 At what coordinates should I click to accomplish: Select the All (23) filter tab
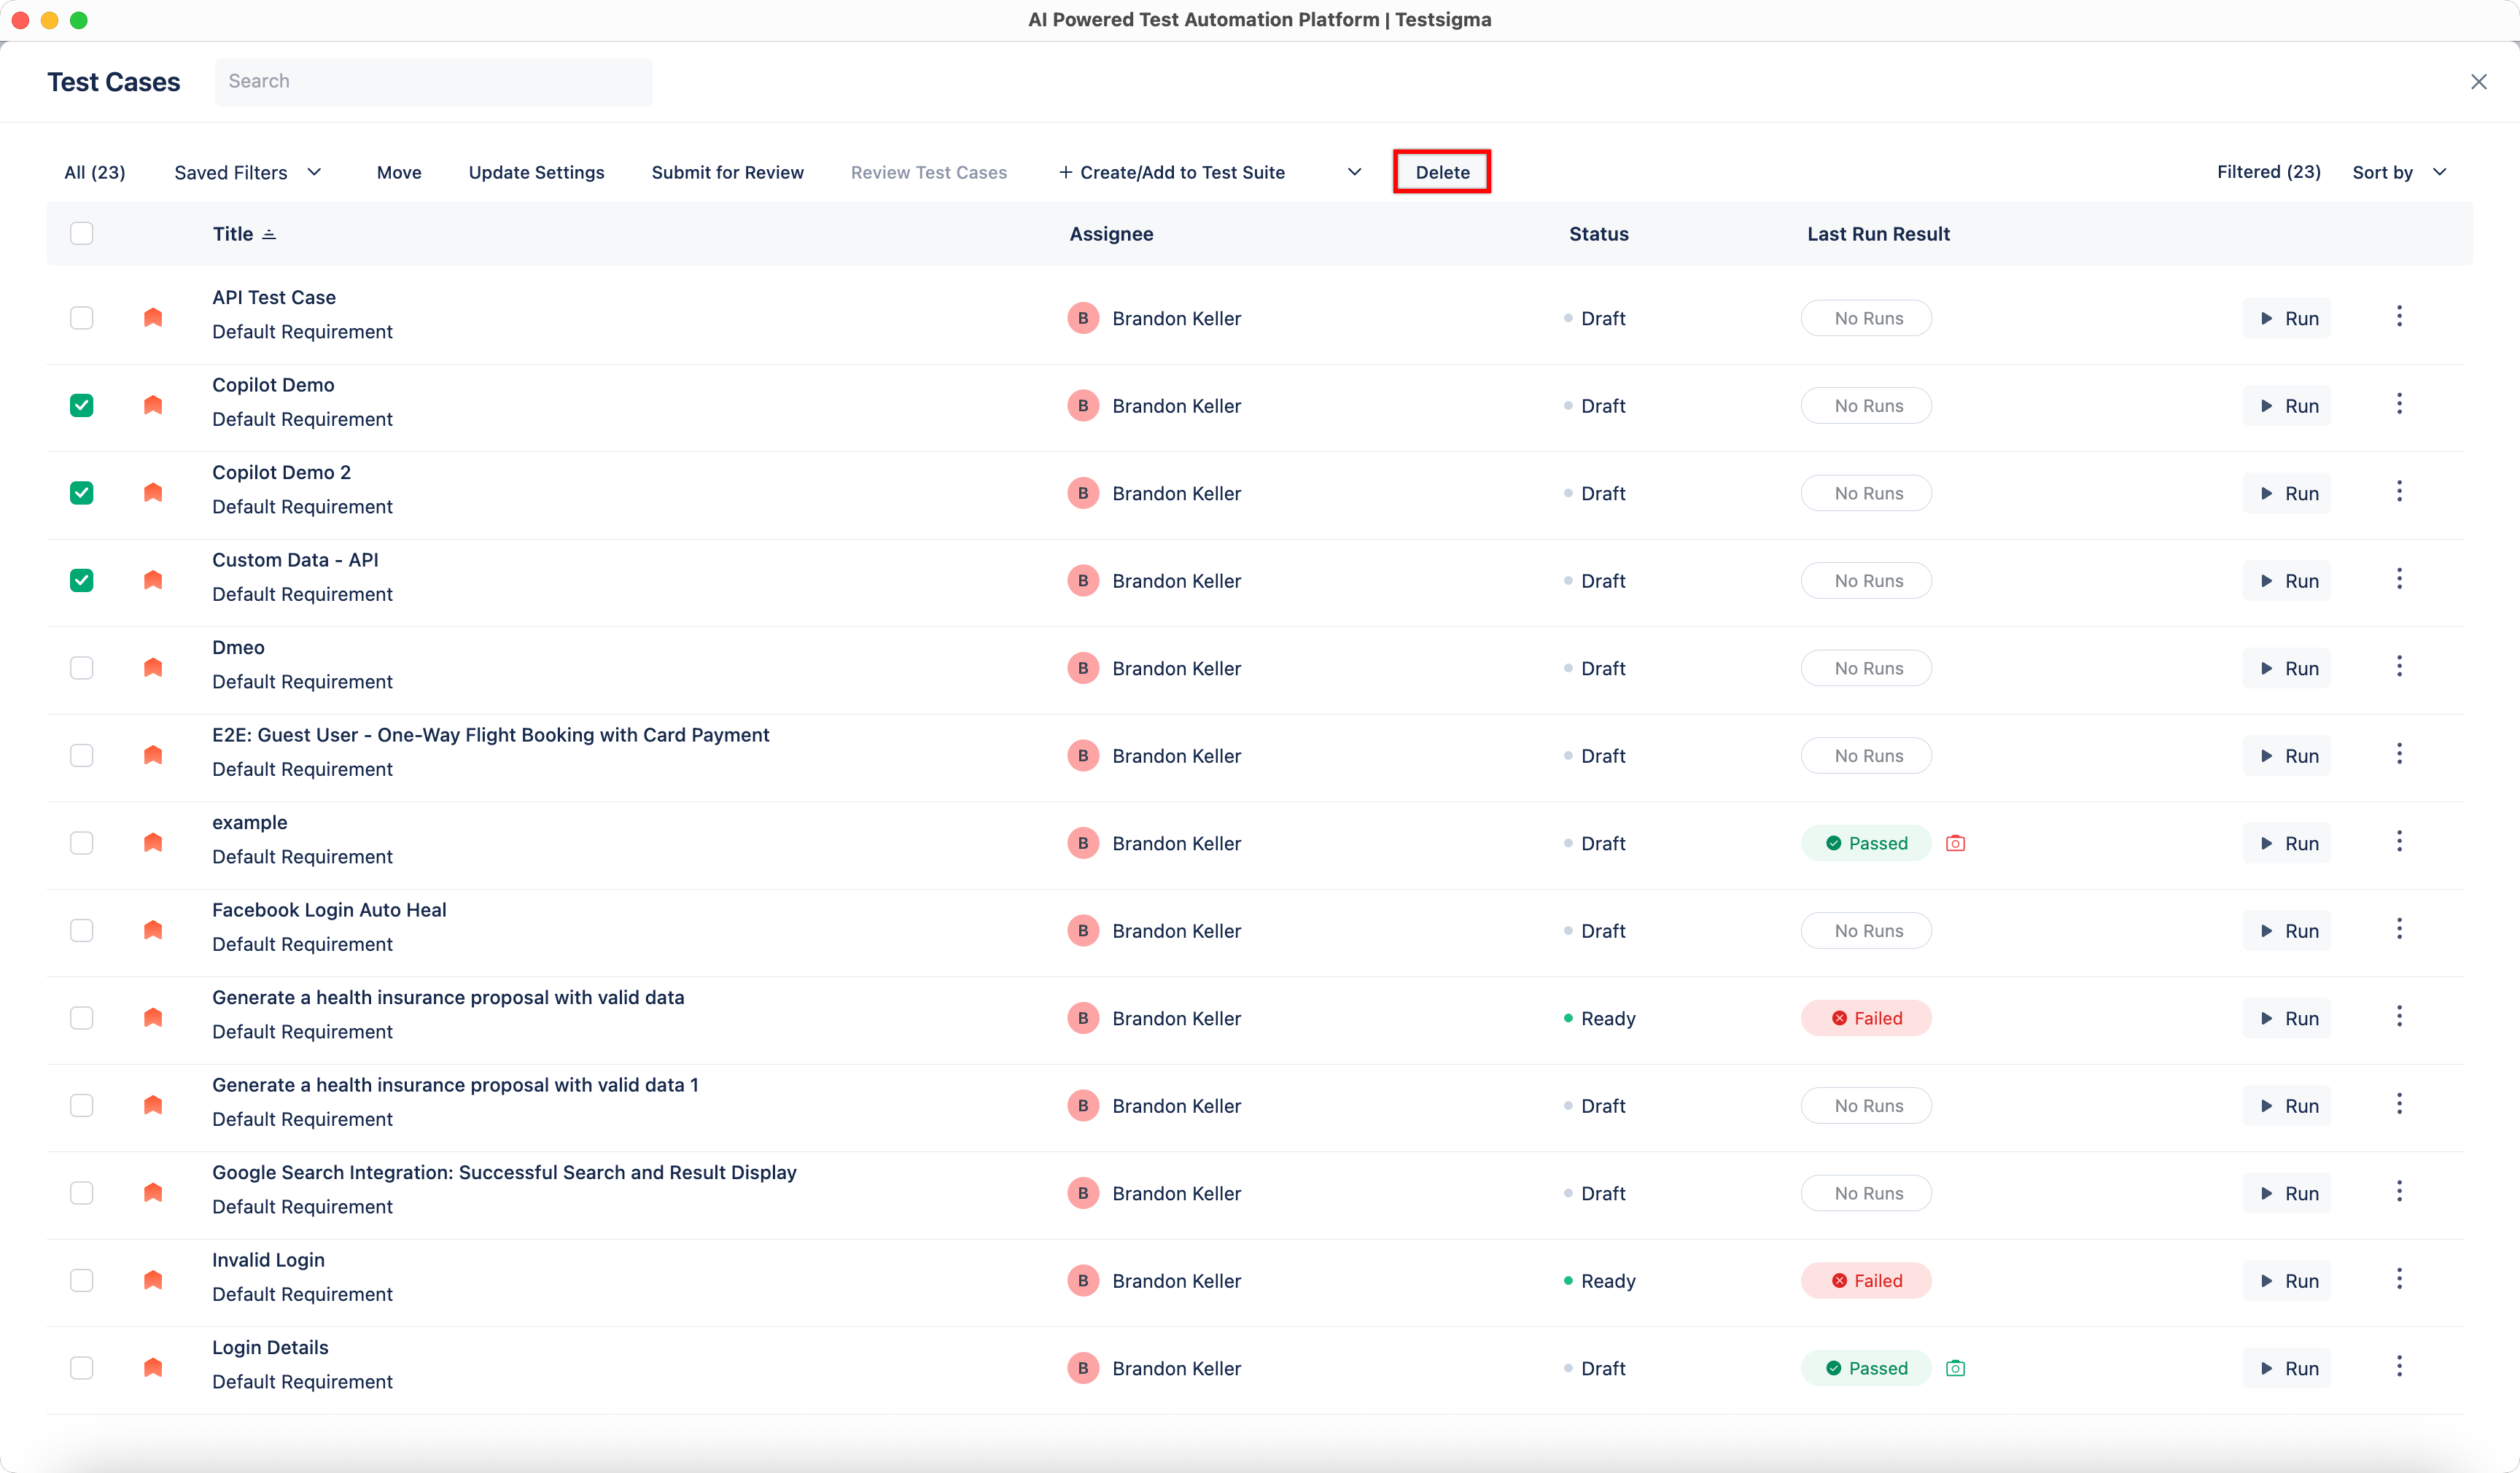click(95, 172)
